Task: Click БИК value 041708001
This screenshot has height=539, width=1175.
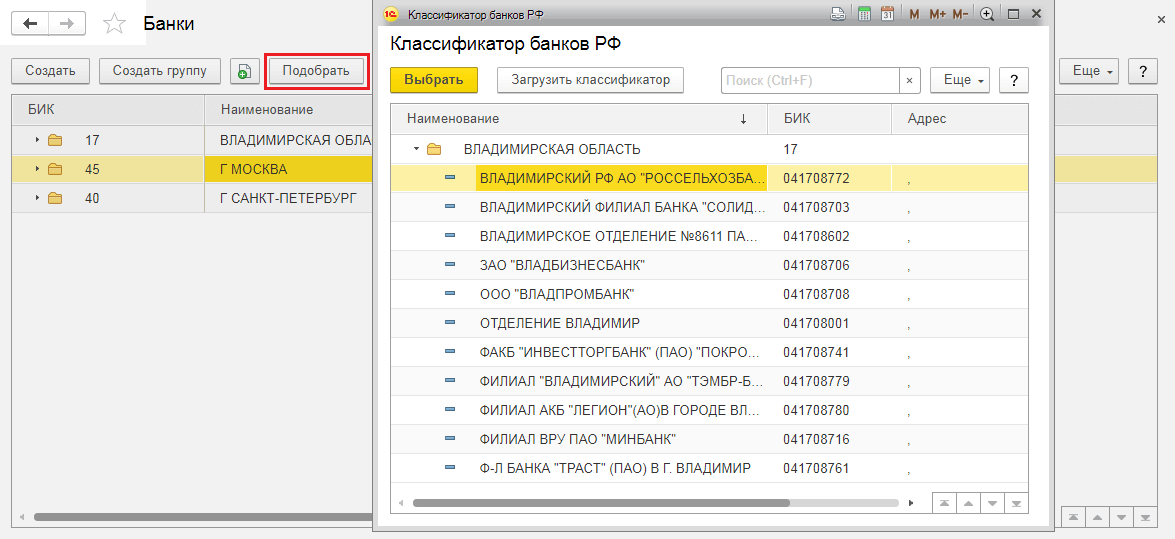Action: [816, 323]
